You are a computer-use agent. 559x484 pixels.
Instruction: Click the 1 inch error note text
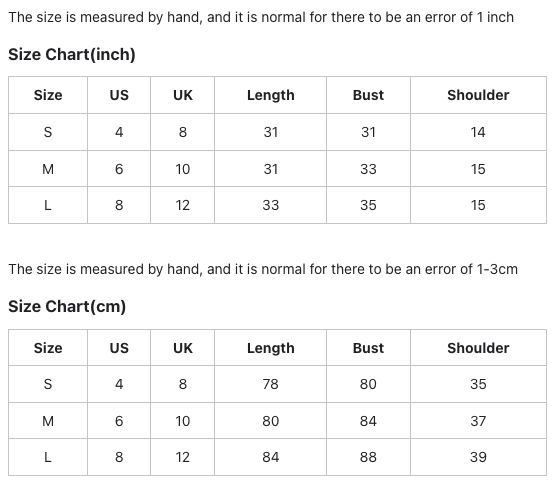point(261,17)
